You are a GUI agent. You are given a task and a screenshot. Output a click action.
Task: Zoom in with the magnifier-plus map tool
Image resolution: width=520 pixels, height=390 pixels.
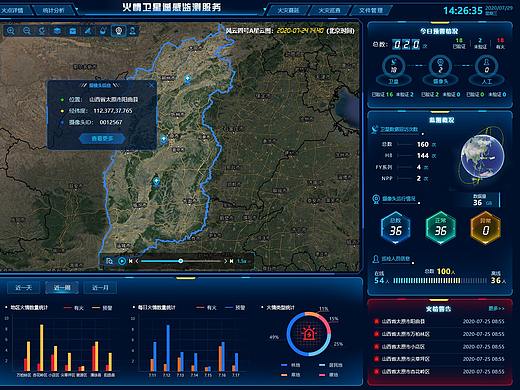pos(11,31)
